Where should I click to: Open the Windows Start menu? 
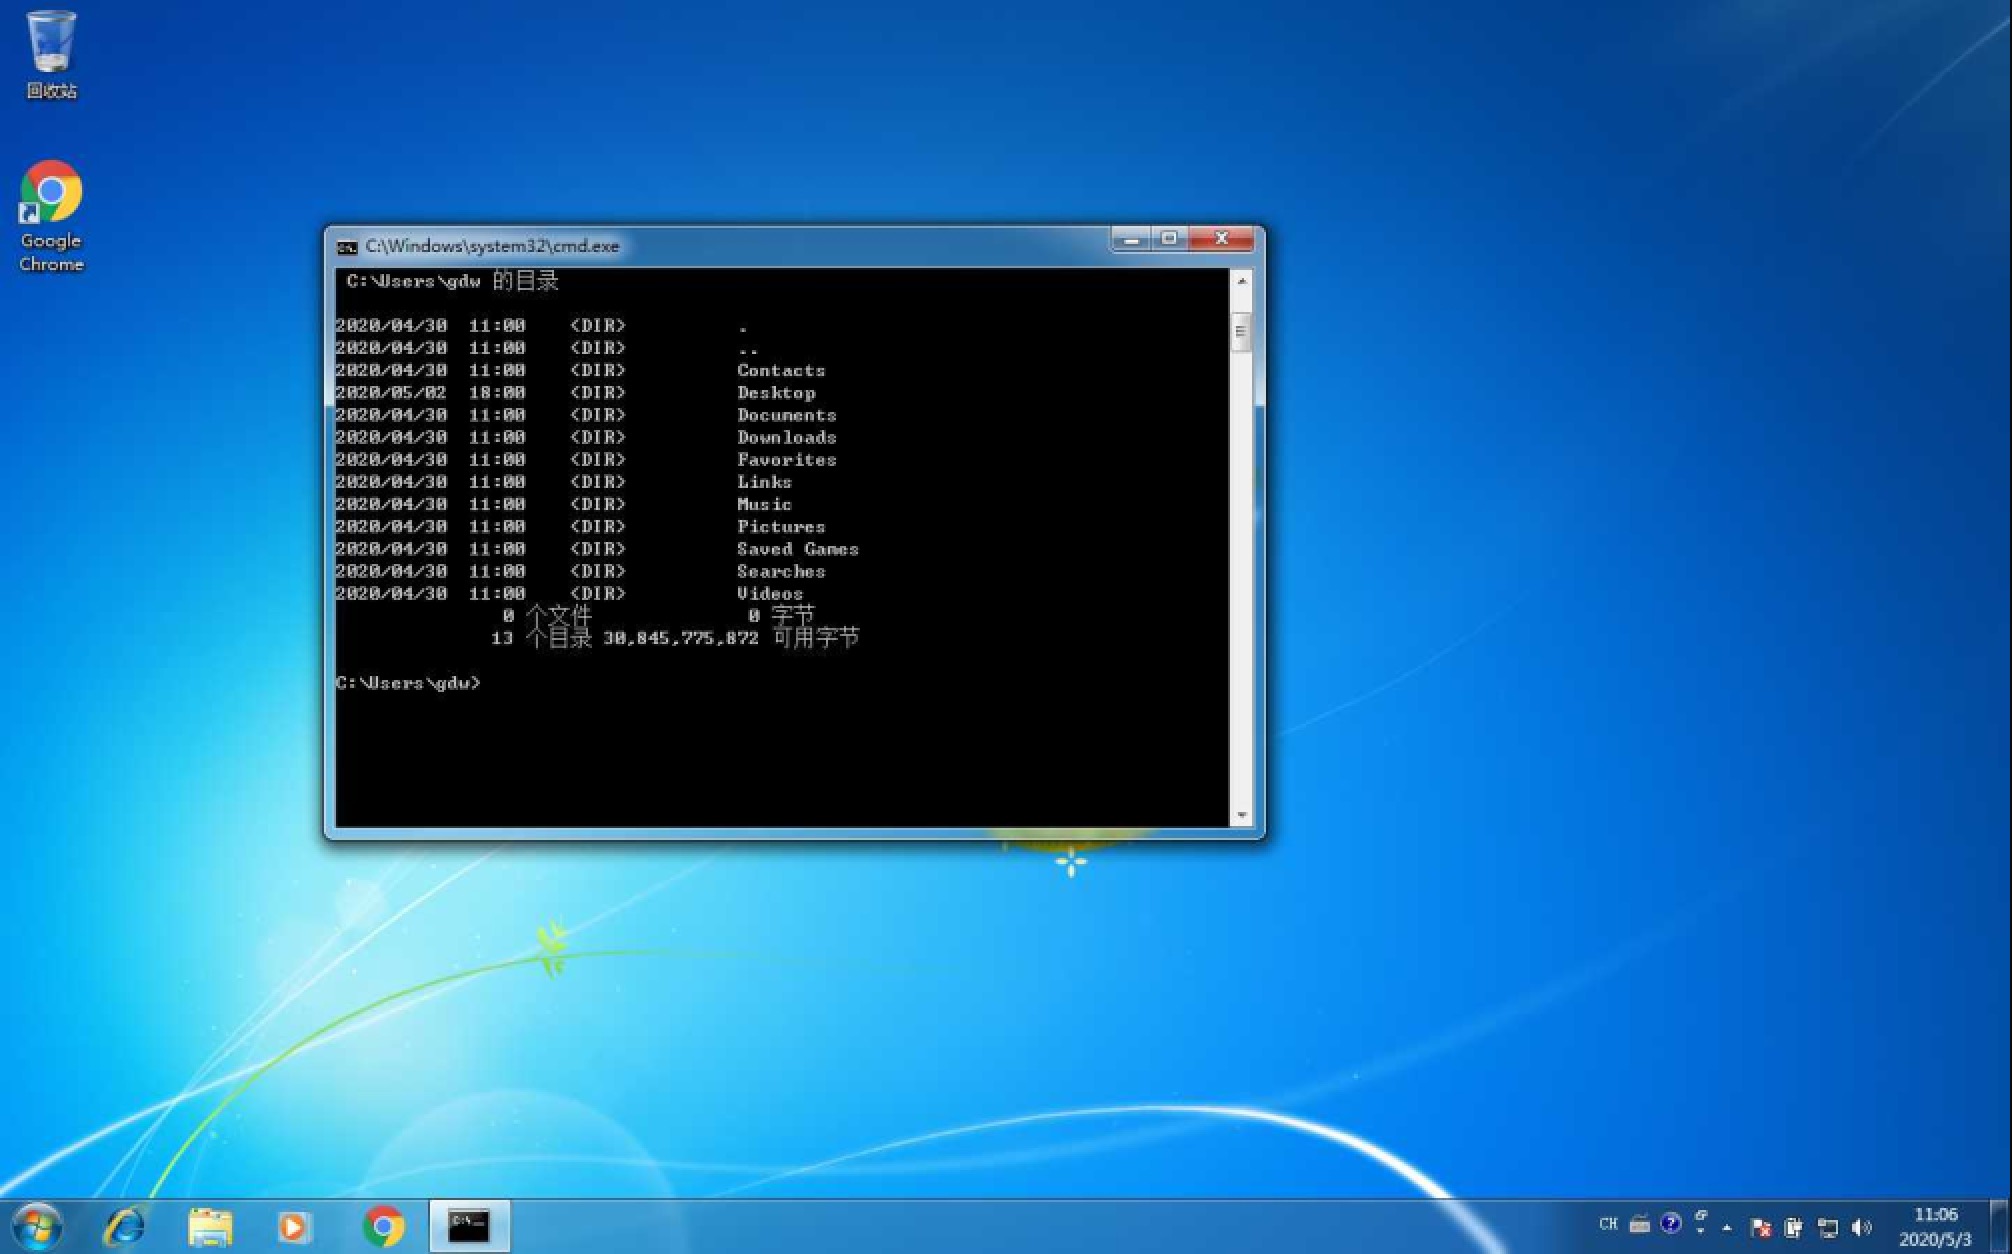[x=37, y=1224]
